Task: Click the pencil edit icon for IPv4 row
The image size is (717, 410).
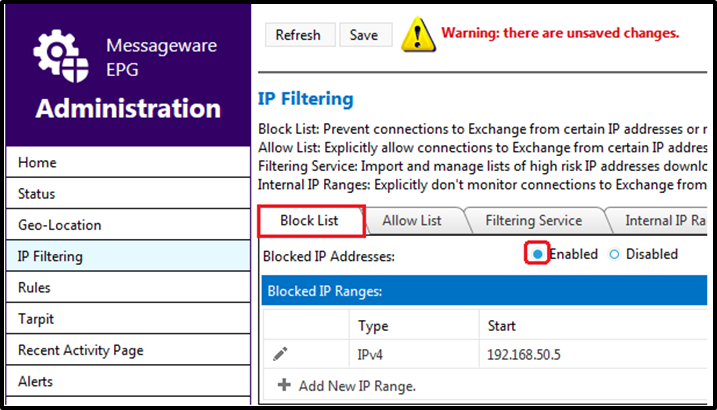Action: coord(280,354)
